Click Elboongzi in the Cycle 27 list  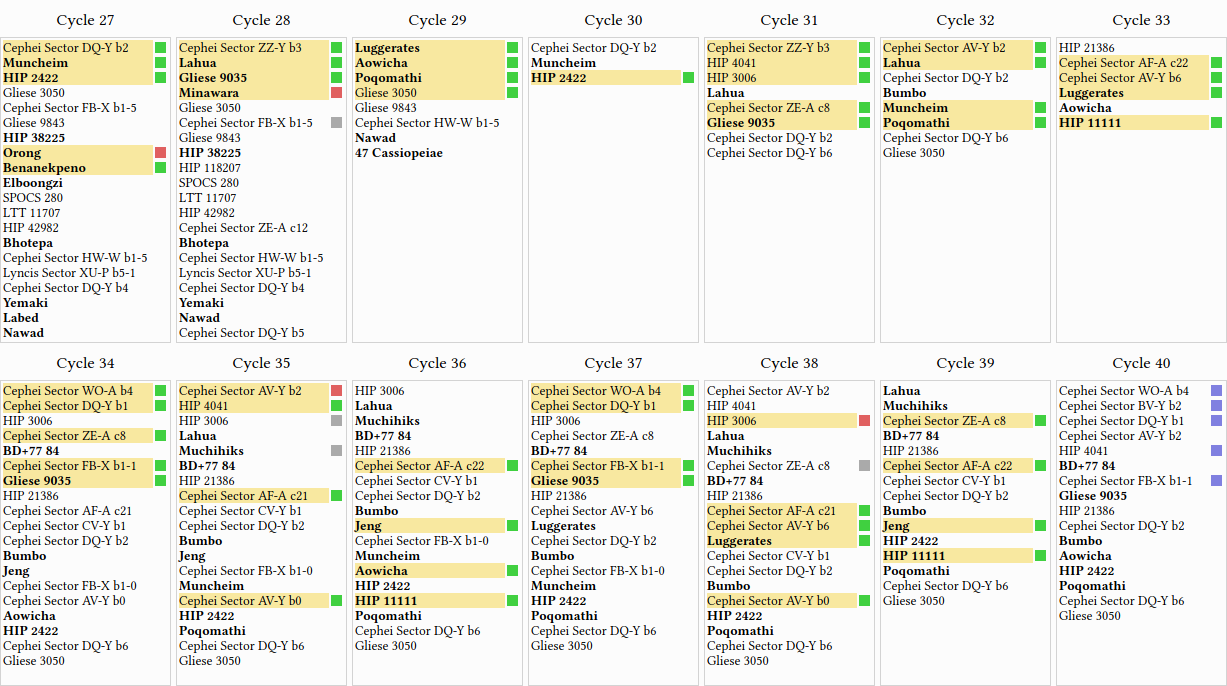(33, 183)
